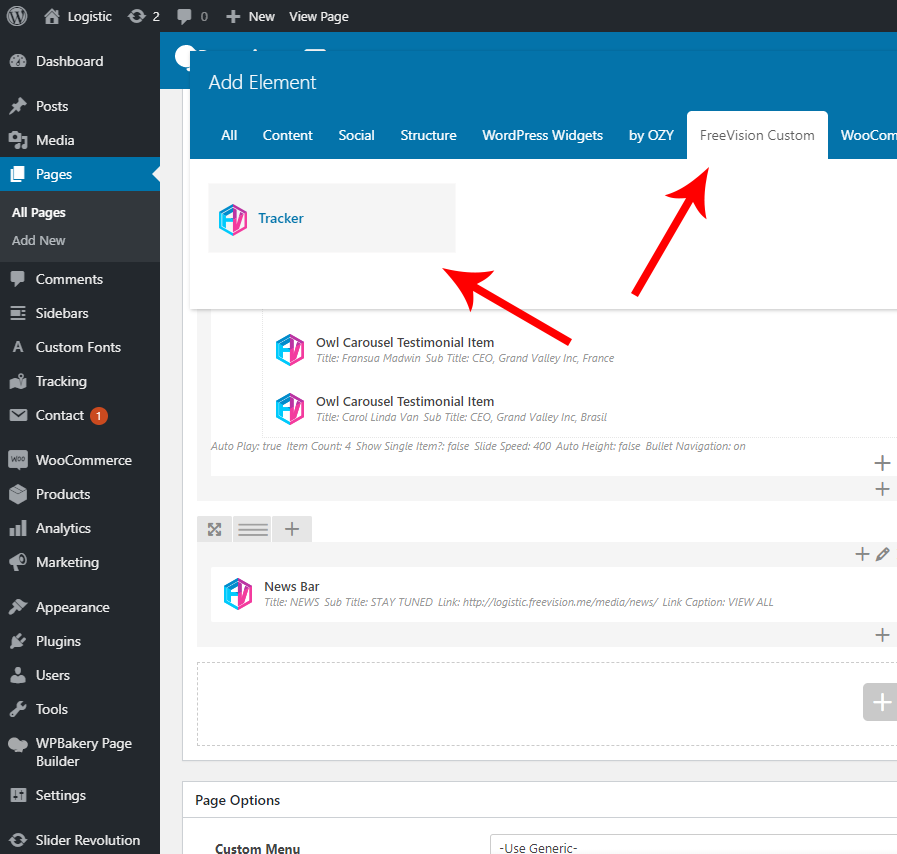Click the Add New pages link

(x=39, y=240)
